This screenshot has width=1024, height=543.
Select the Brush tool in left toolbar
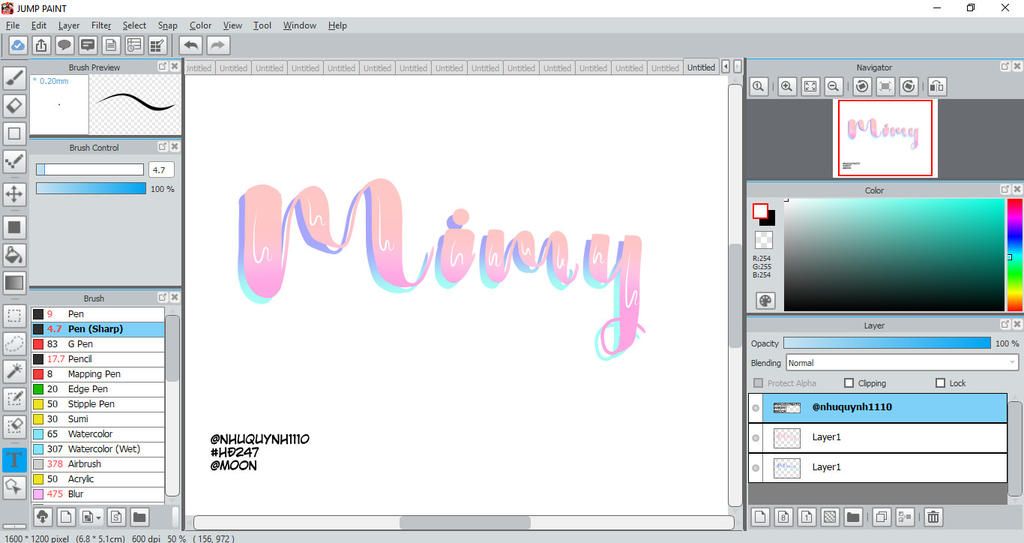pyautogui.click(x=14, y=78)
